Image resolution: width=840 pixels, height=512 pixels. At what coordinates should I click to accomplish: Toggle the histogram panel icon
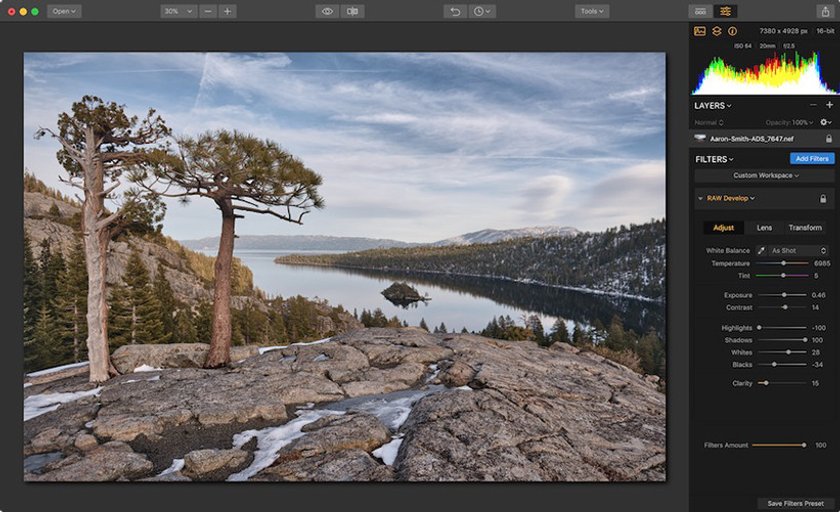tap(700, 31)
